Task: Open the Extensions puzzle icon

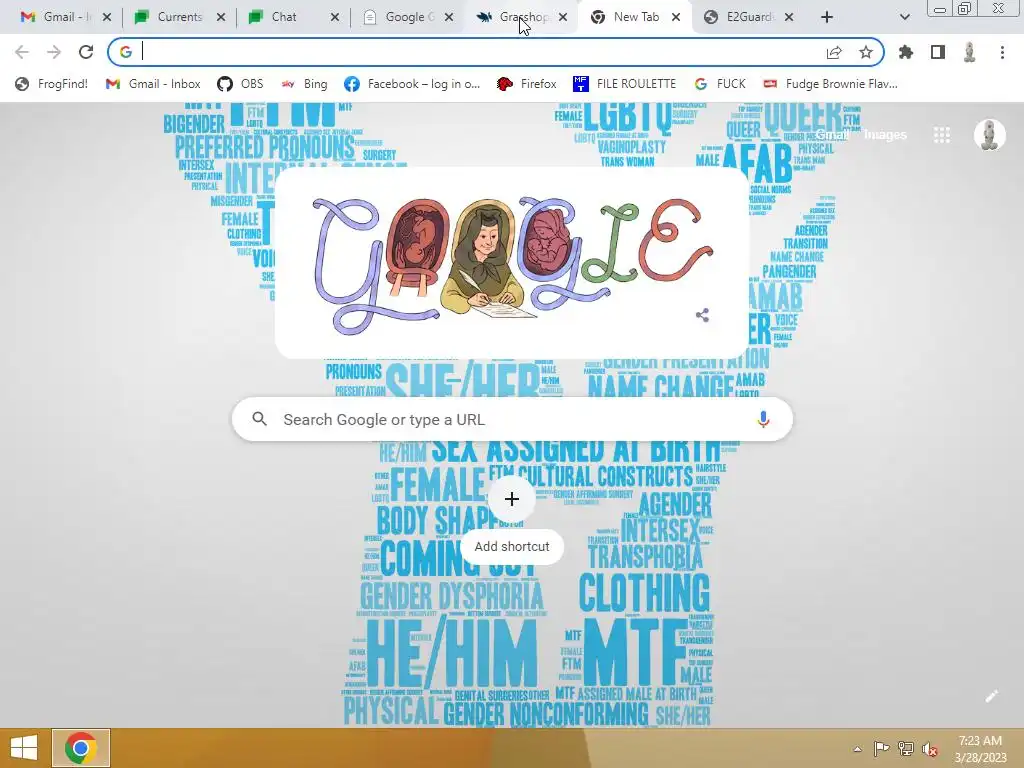Action: tap(906, 52)
